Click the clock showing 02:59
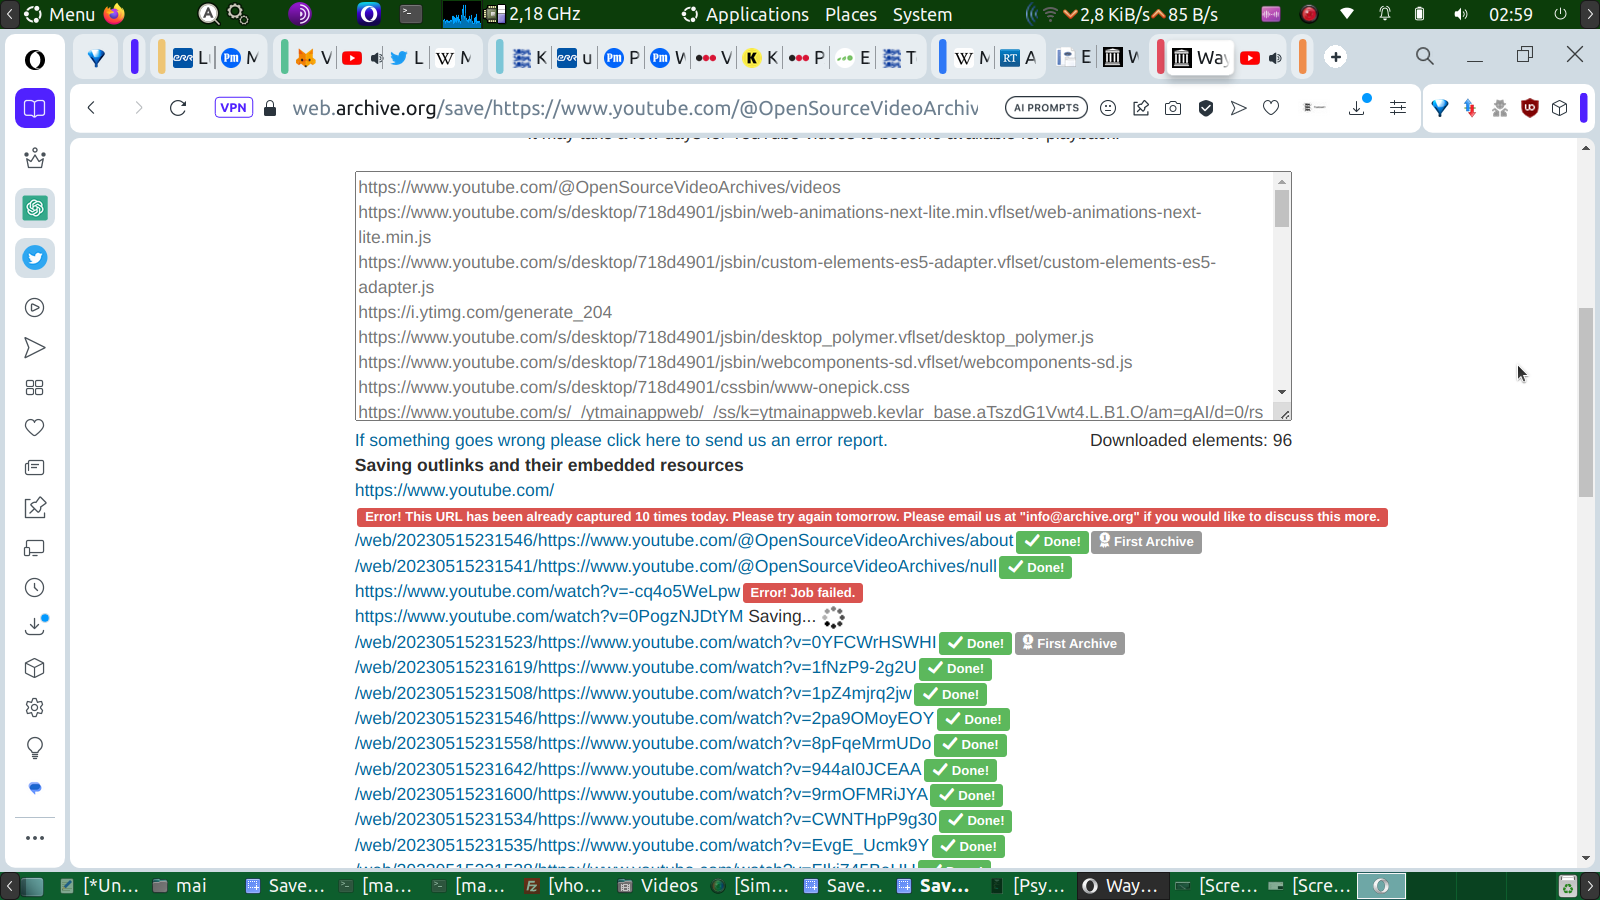Screen dimensions: 1600x900 [x=1510, y=14]
